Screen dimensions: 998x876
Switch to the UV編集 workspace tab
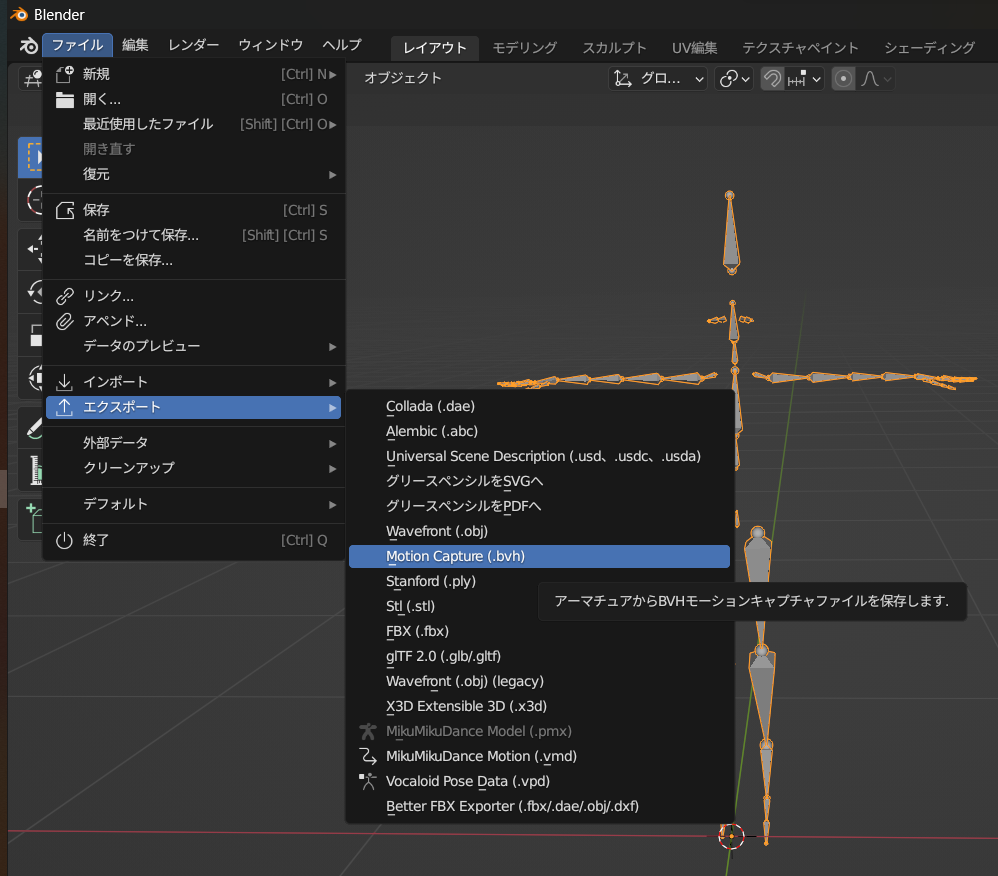point(693,47)
